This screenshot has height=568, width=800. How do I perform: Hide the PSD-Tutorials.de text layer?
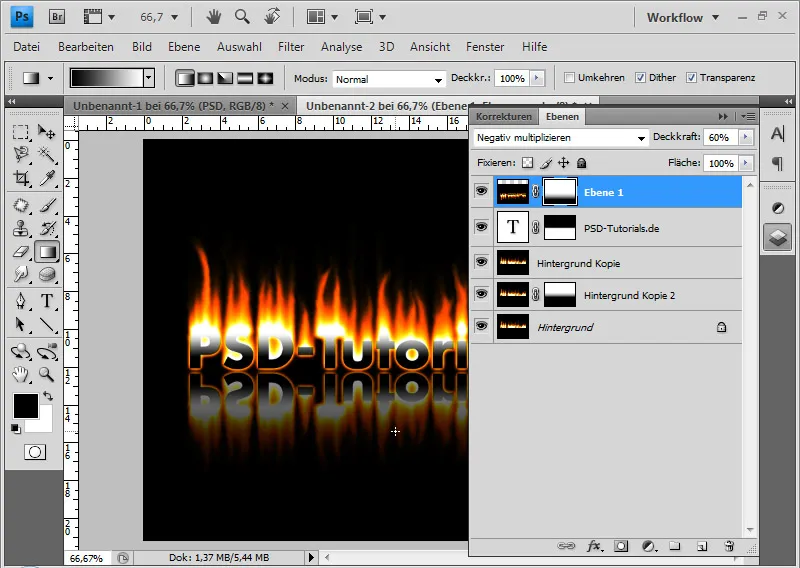coord(481,227)
